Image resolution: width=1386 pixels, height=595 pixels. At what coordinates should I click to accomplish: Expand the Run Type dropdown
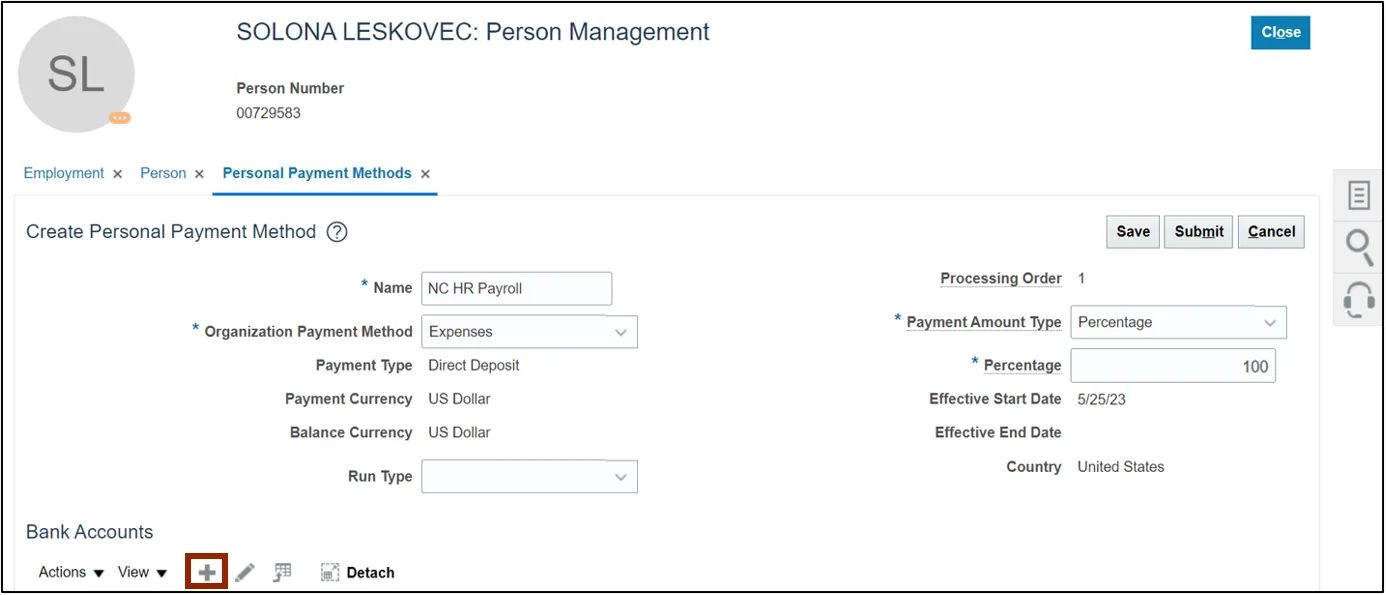tap(620, 477)
